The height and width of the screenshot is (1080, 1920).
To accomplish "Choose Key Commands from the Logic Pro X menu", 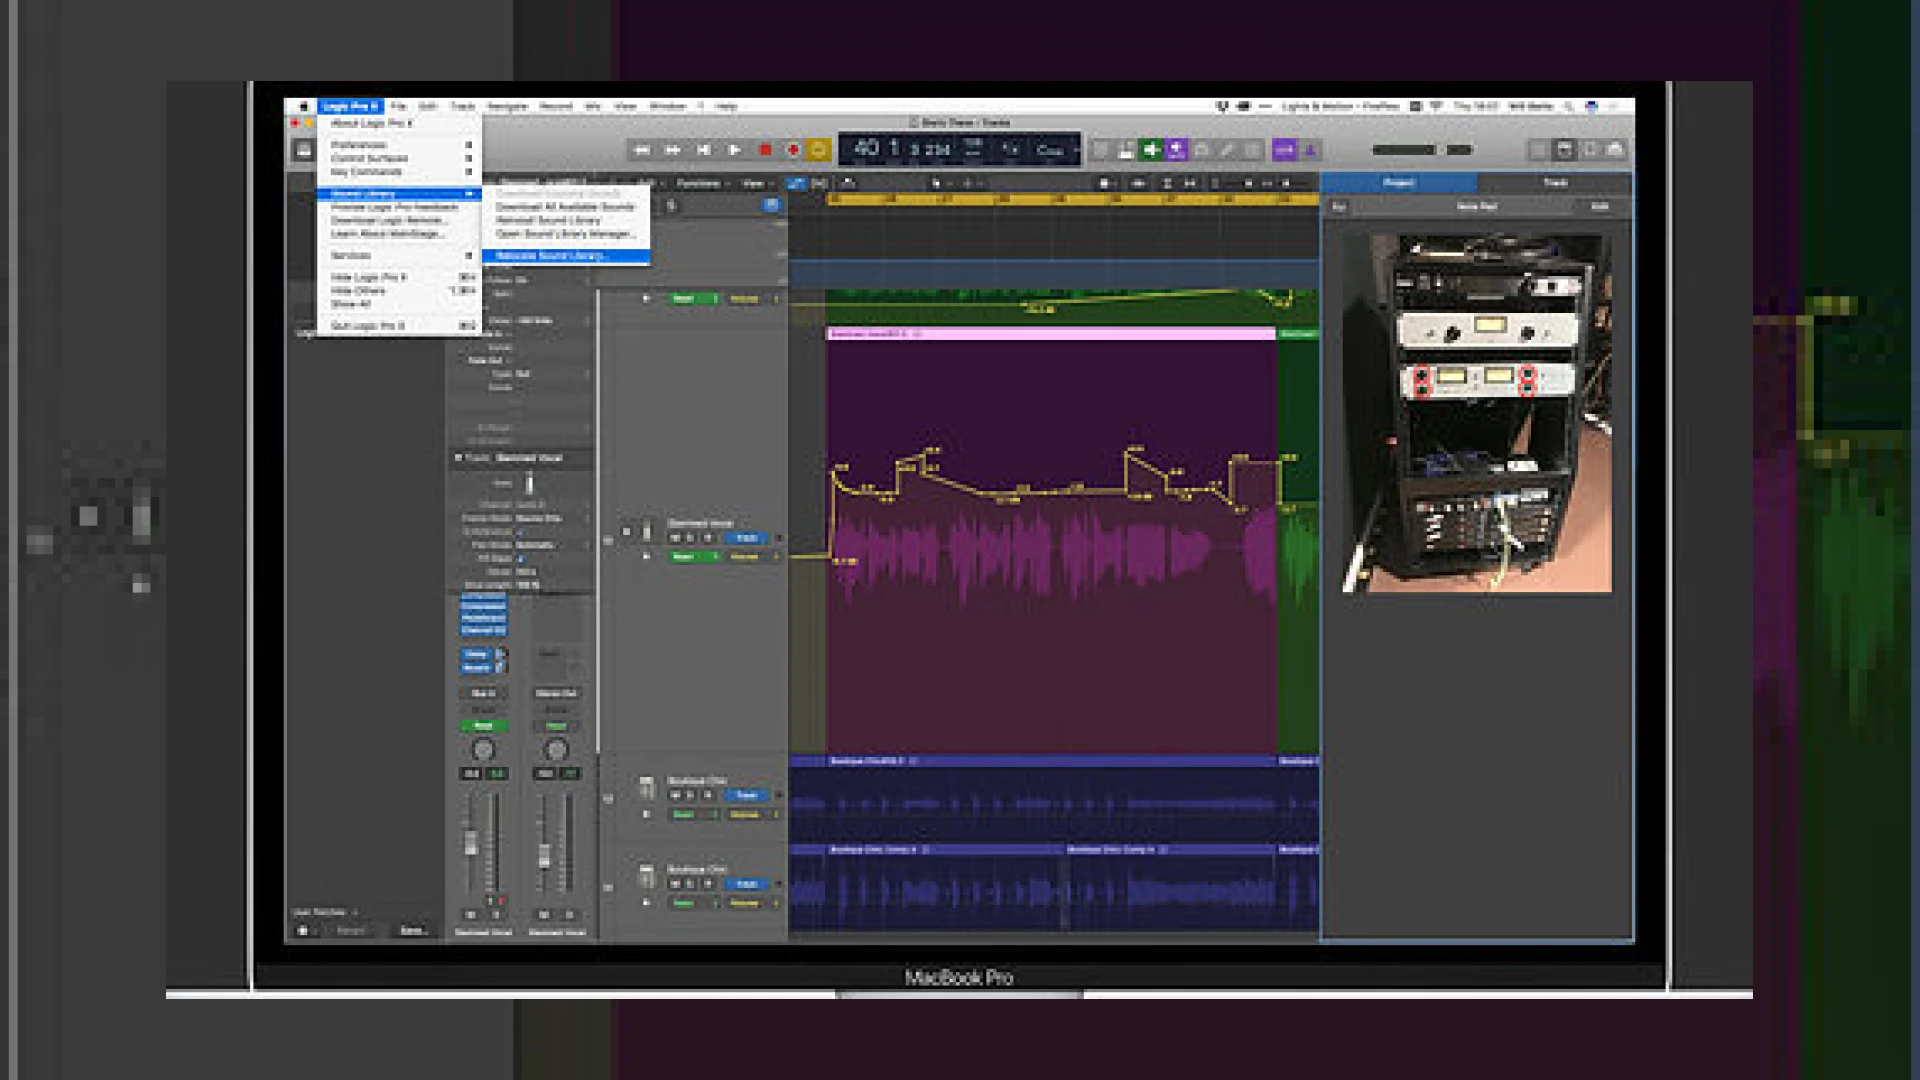I will (399, 172).
